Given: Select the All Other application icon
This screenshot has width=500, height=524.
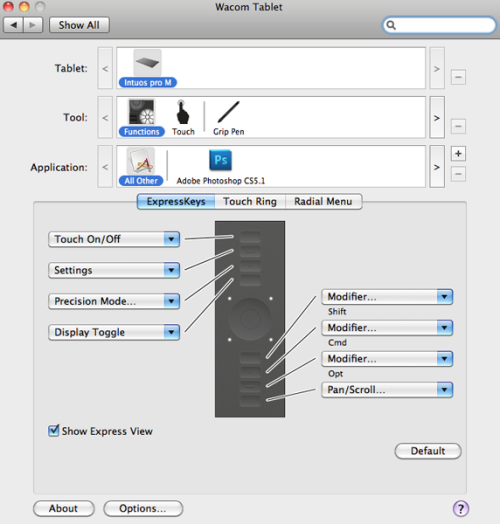Looking at the screenshot, I should 141,161.
